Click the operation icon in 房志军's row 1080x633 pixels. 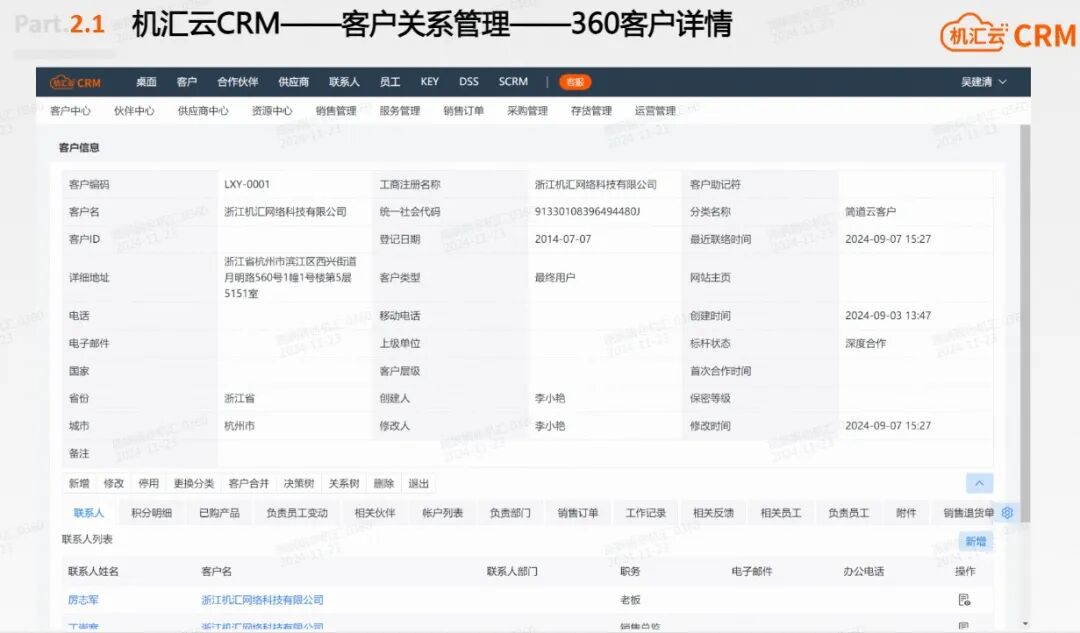[x=963, y=599]
